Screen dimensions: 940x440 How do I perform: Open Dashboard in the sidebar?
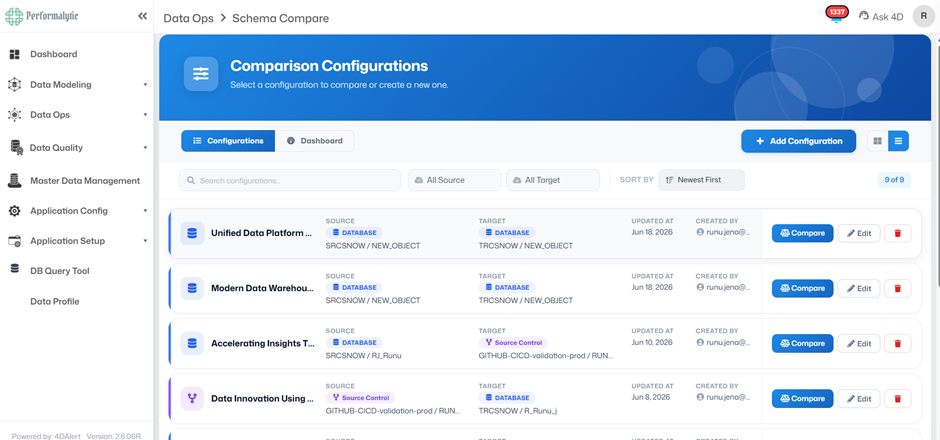[x=53, y=55]
